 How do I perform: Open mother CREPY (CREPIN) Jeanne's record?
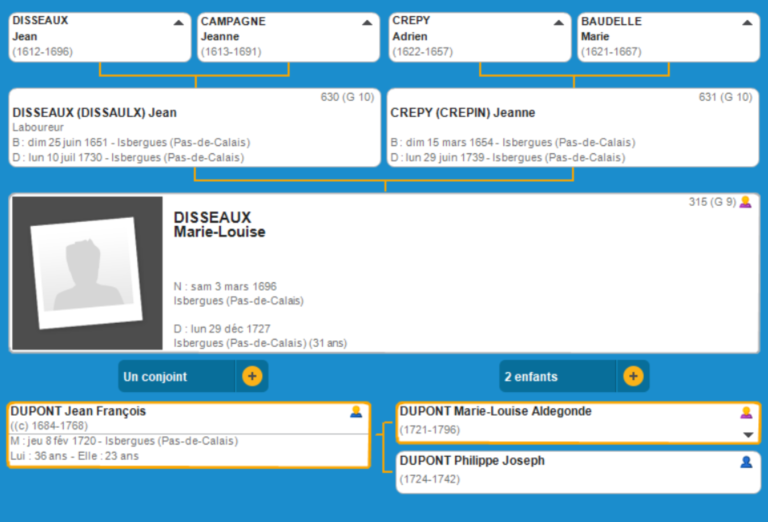tap(462, 113)
